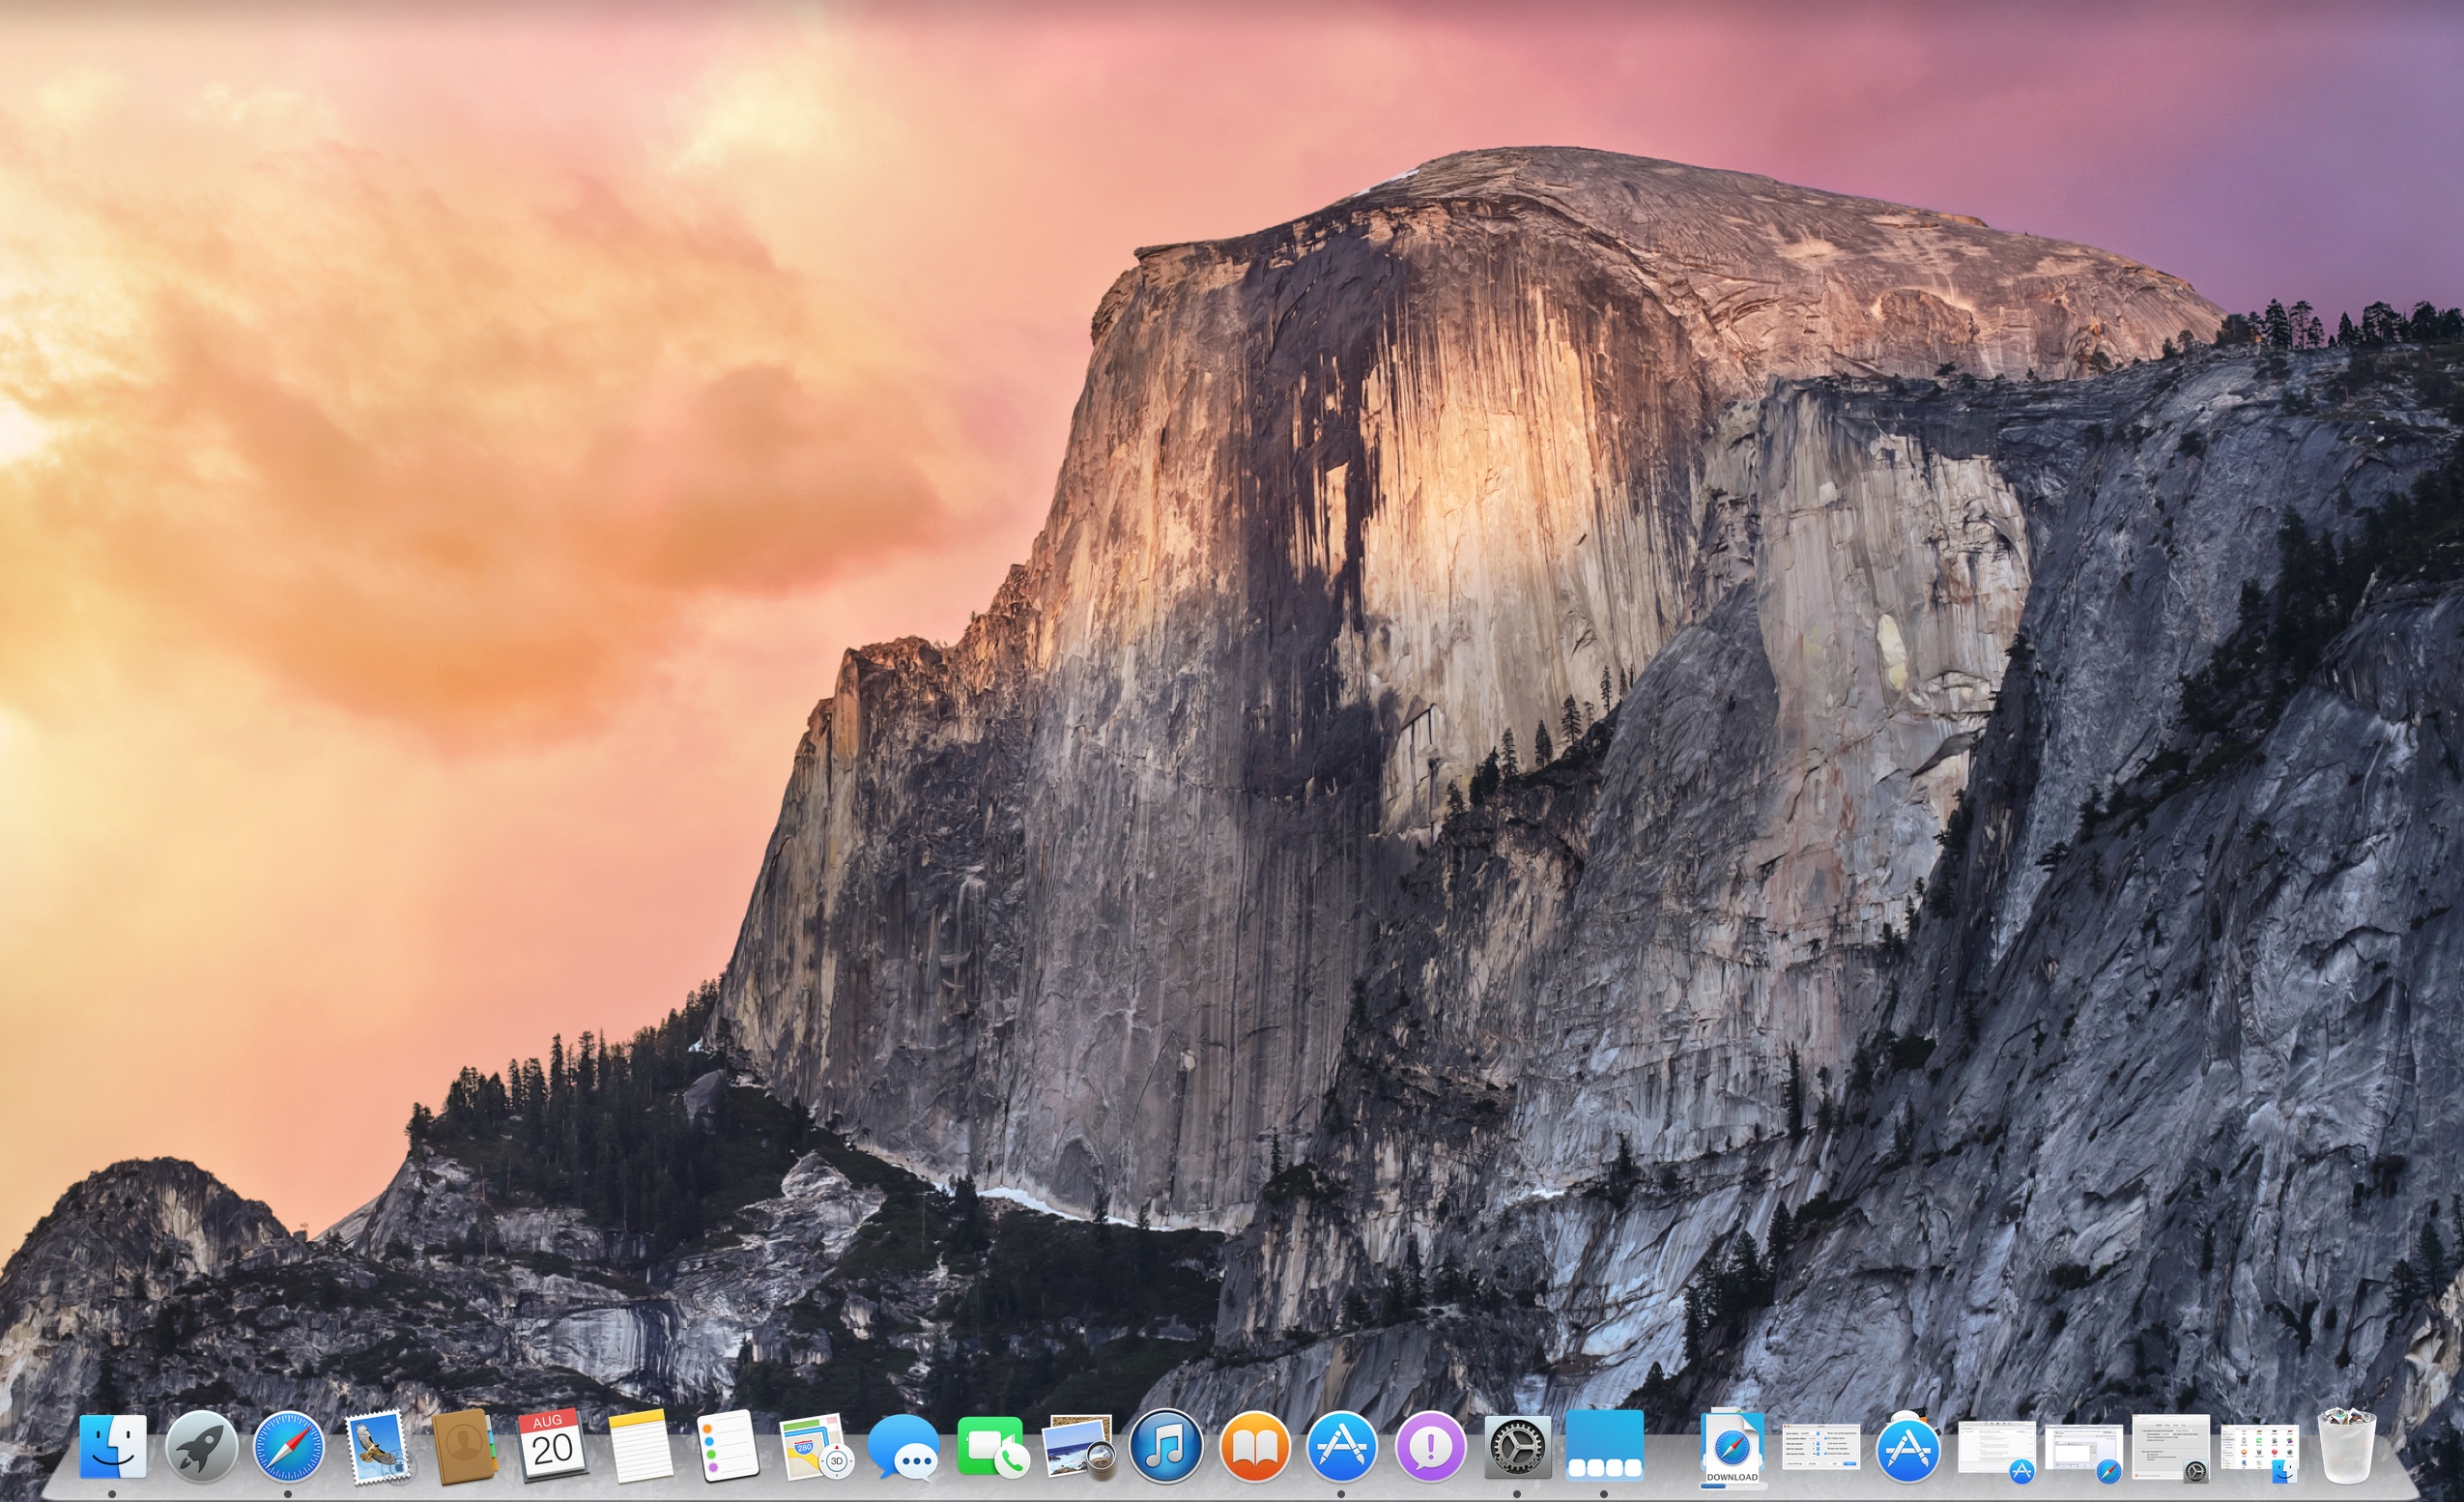Image resolution: width=2464 pixels, height=1502 pixels.
Task: Click the blue dock app with white squares
Action: [x=1604, y=1446]
